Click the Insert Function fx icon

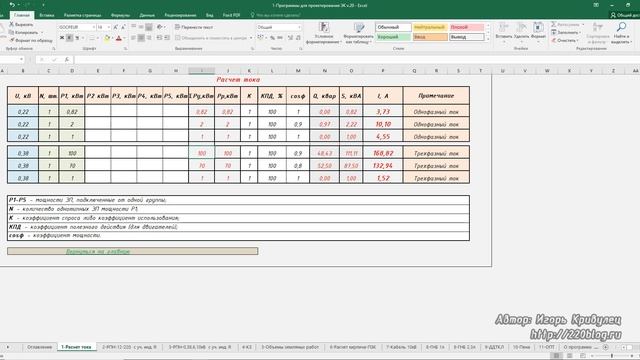point(67,60)
